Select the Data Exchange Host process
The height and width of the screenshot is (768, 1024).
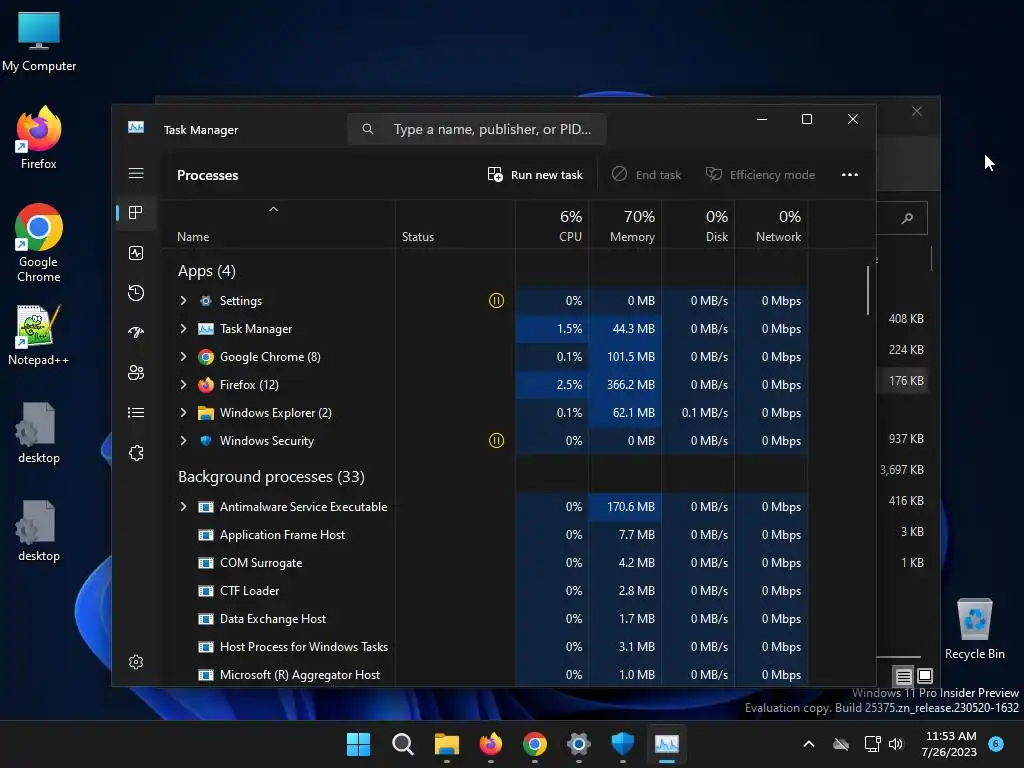(485, 619)
